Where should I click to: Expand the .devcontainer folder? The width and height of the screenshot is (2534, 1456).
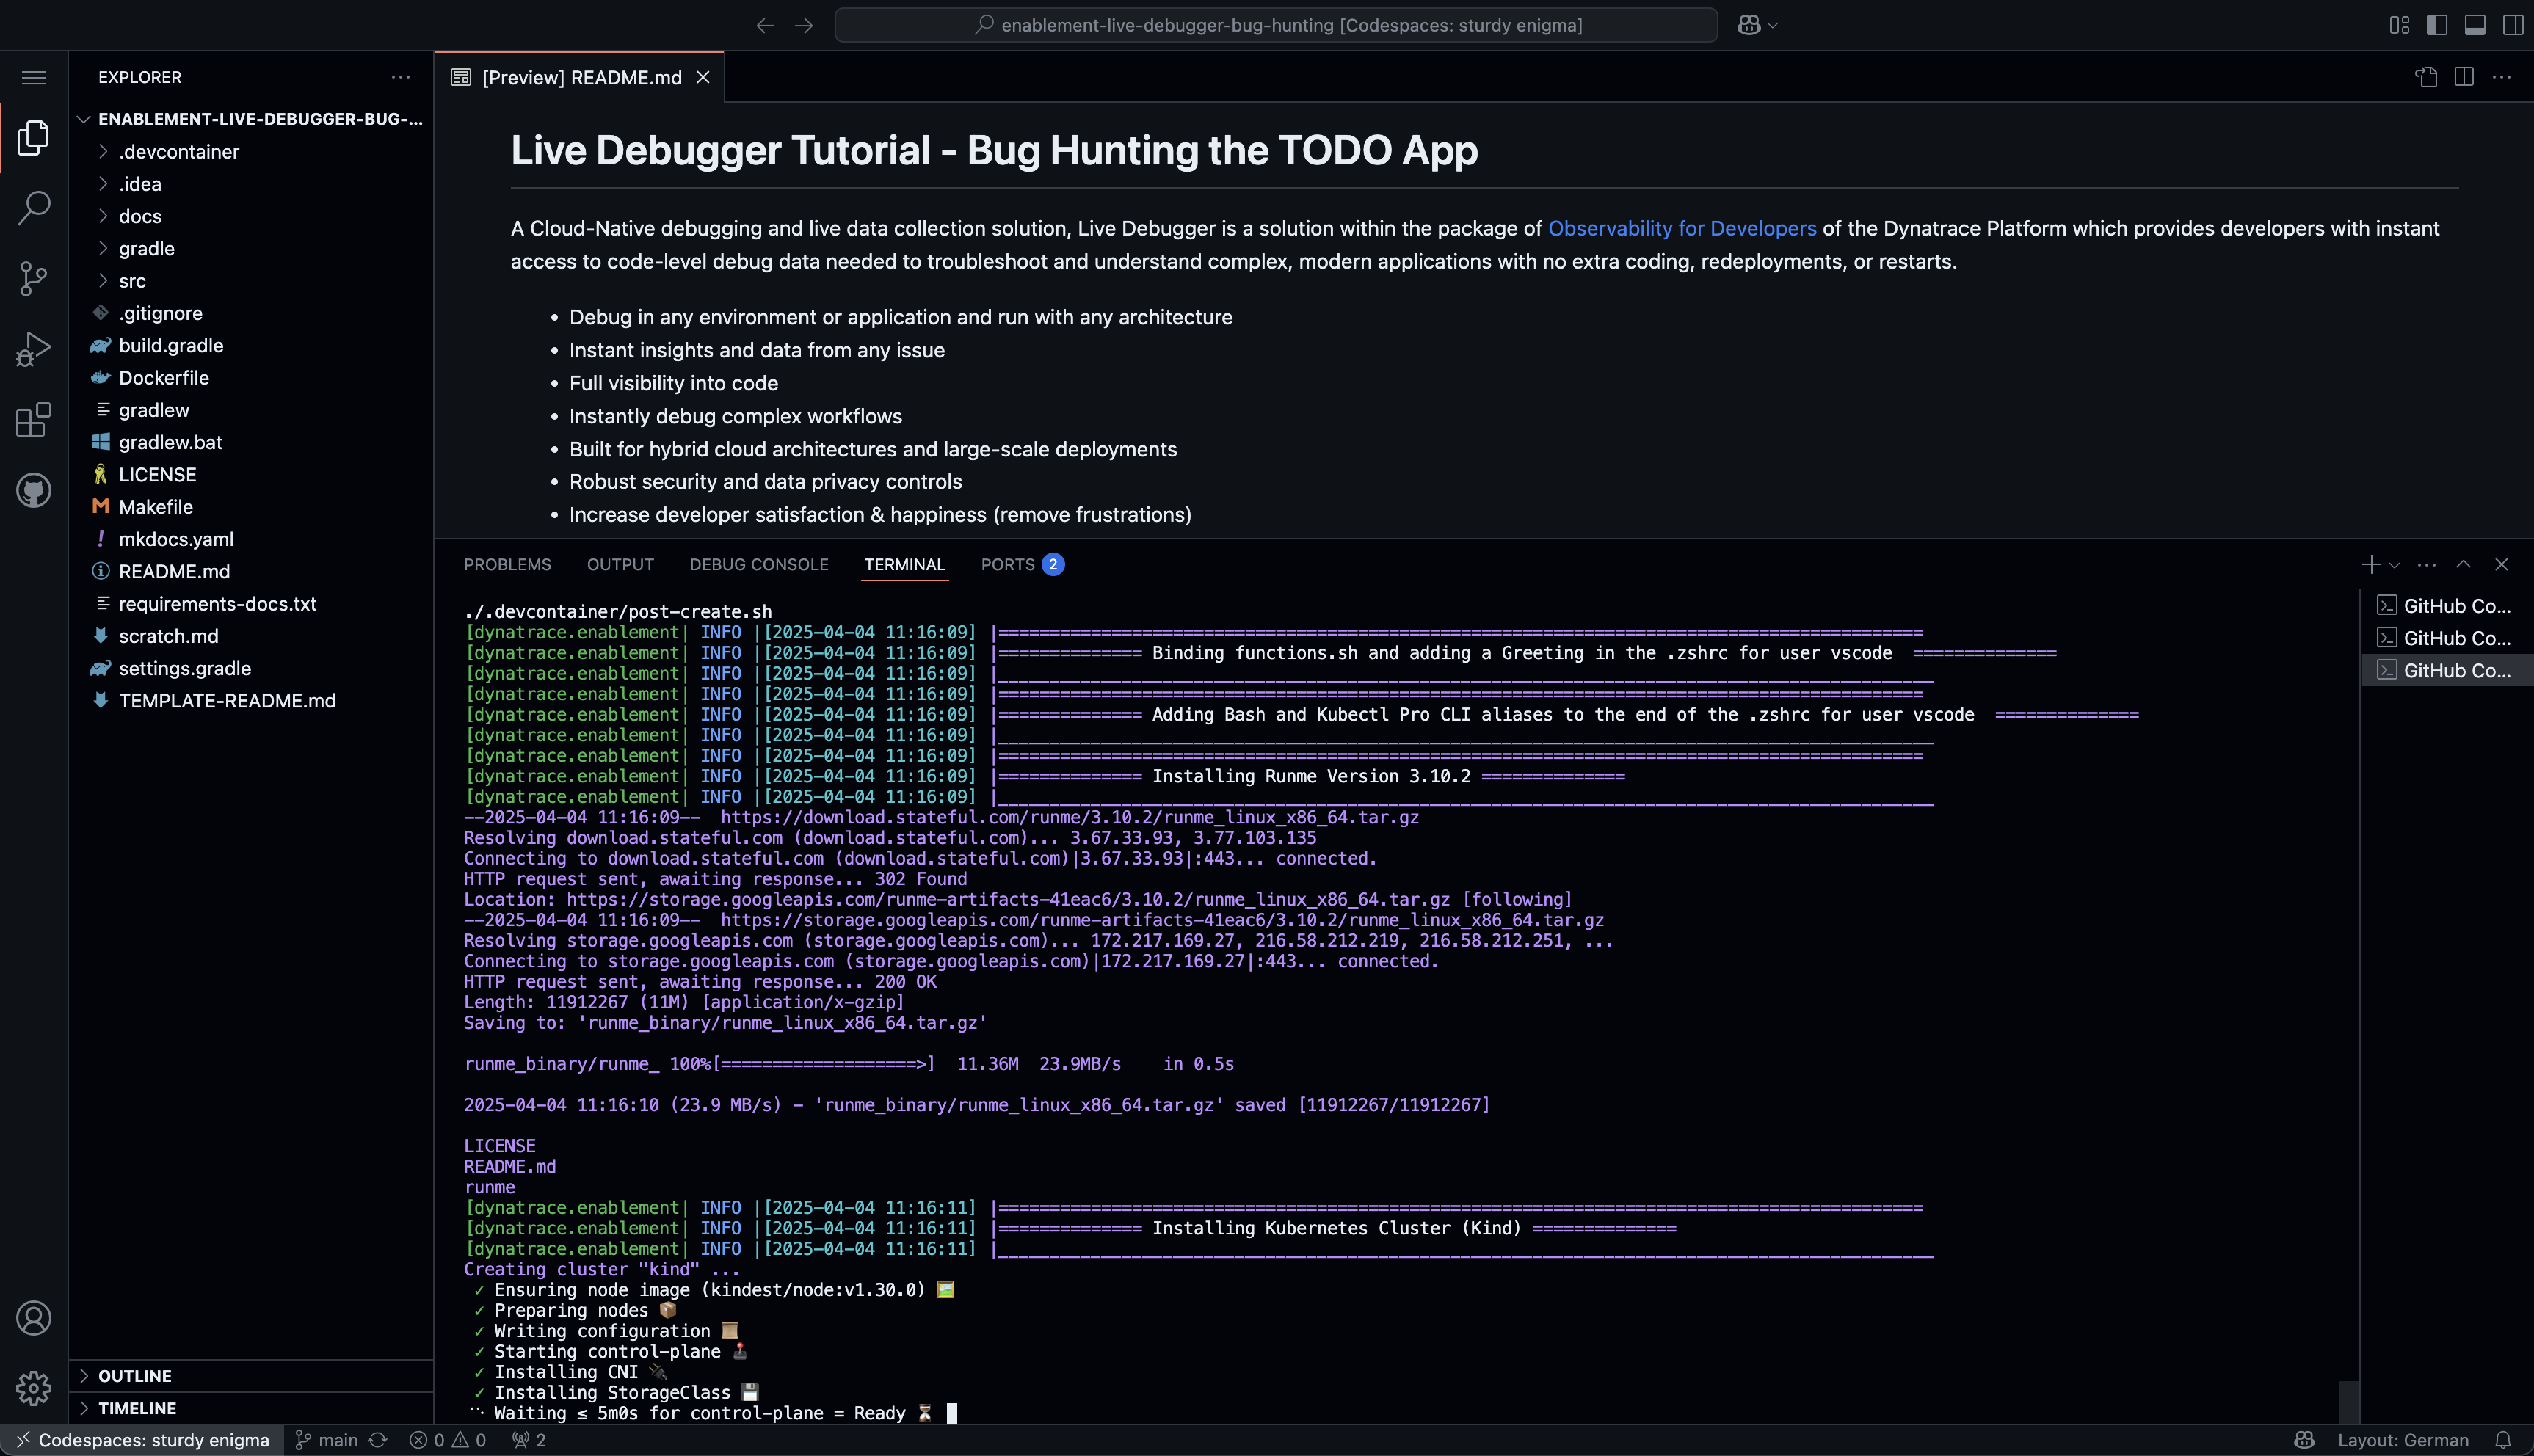click(179, 152)
